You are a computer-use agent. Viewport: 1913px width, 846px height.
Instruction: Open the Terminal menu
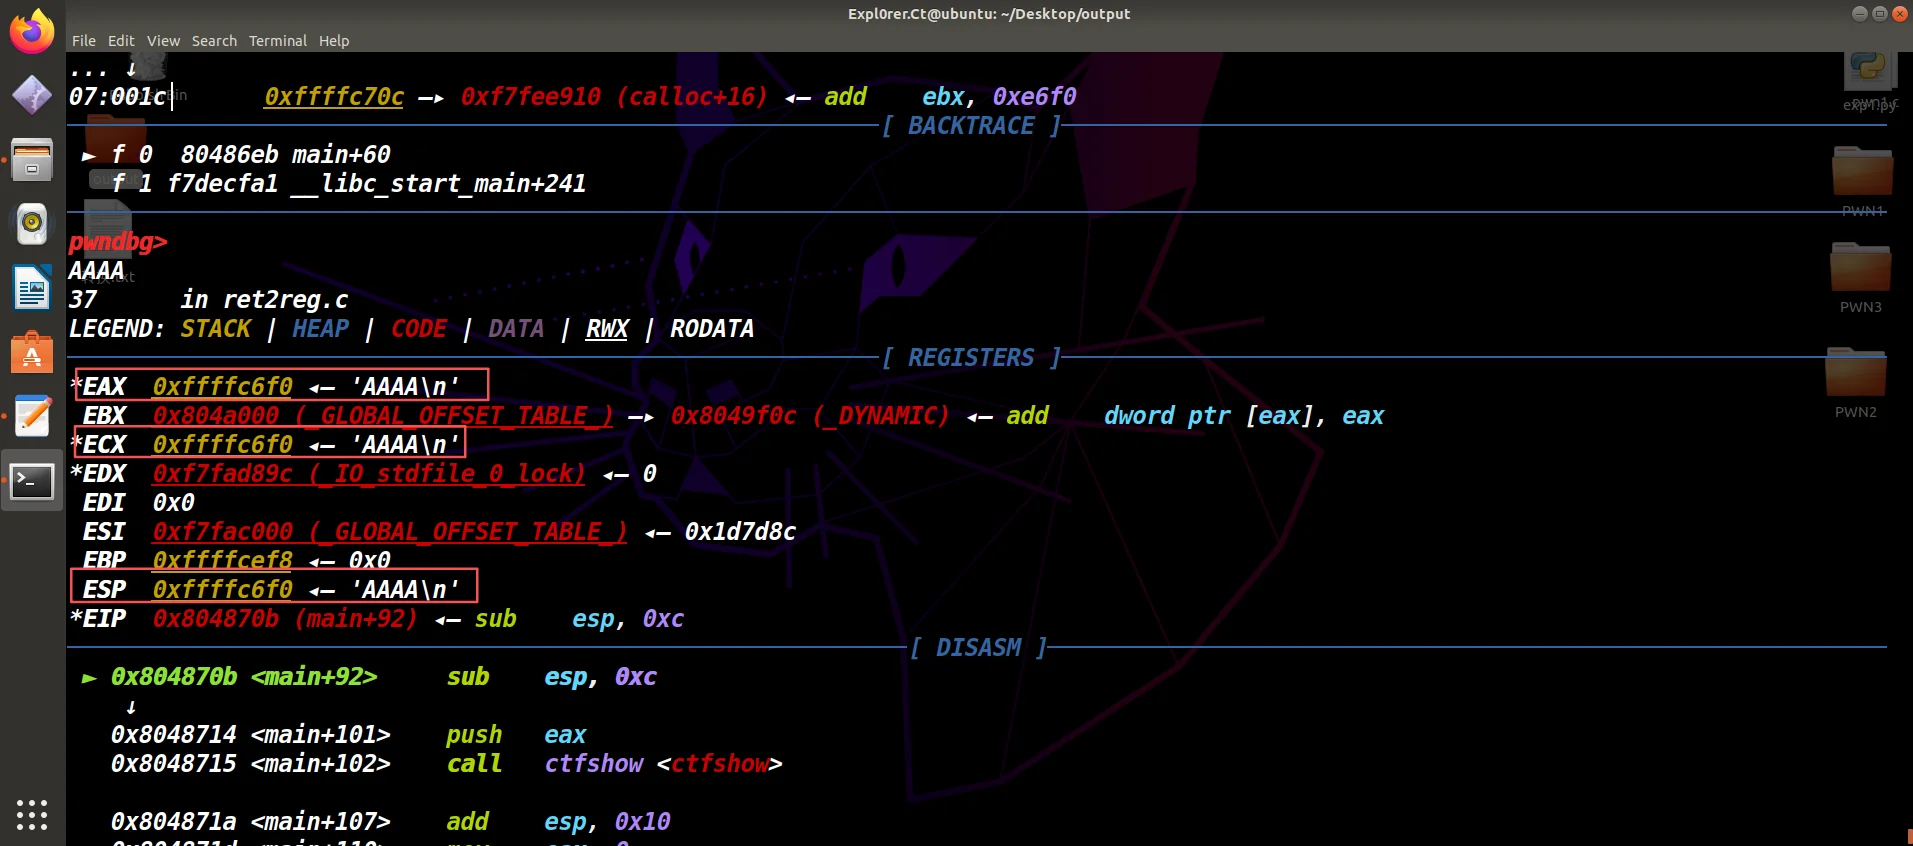point(277,41)
